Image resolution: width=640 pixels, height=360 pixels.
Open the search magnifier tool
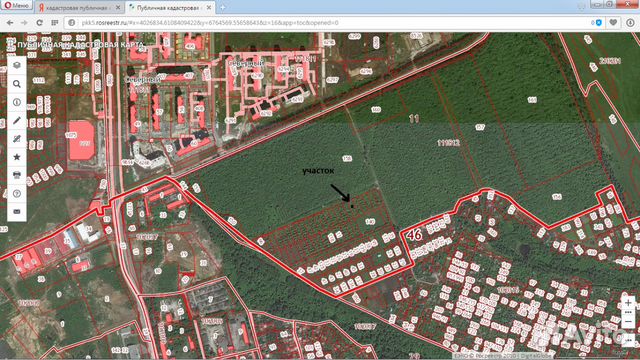point(17,84)
